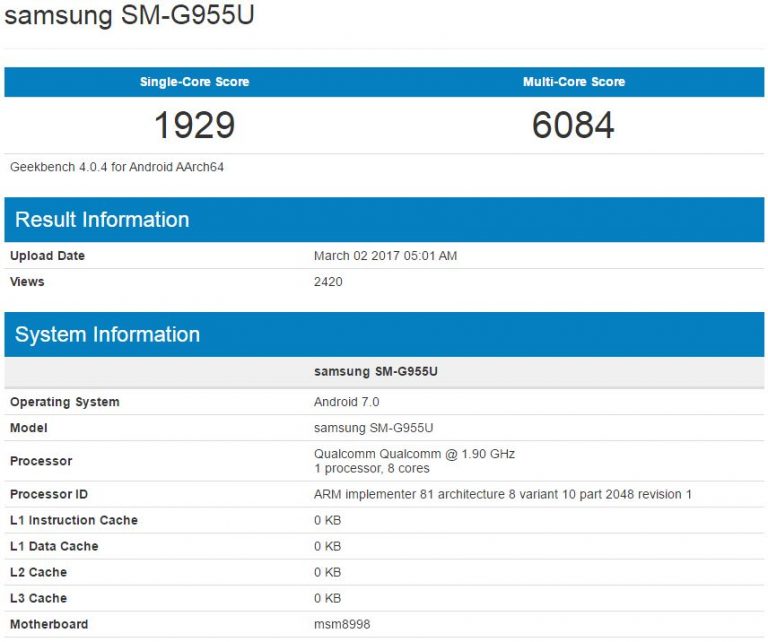Click the single-core score value 1929
768x642 pixels.
[194, 125]
